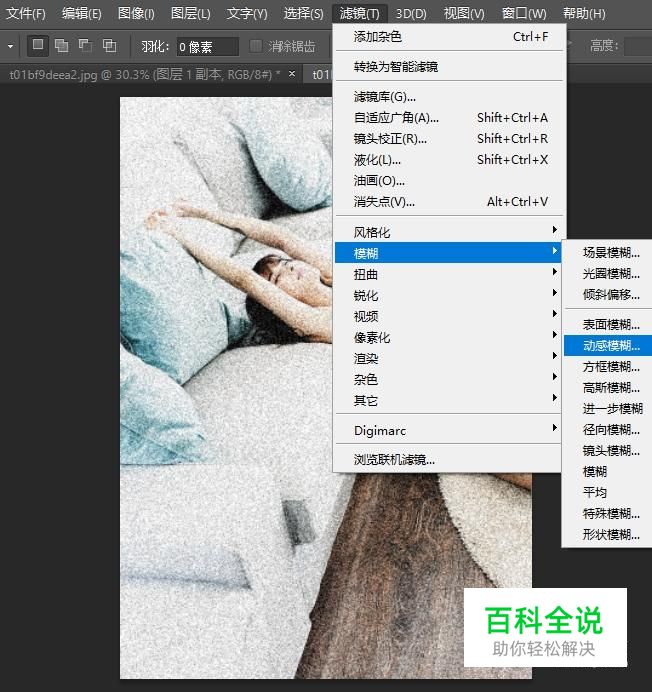Viewport: 652px width, 692px height.
Task: Open the 帮助(H) menu
Action: (x=584, y=14)
